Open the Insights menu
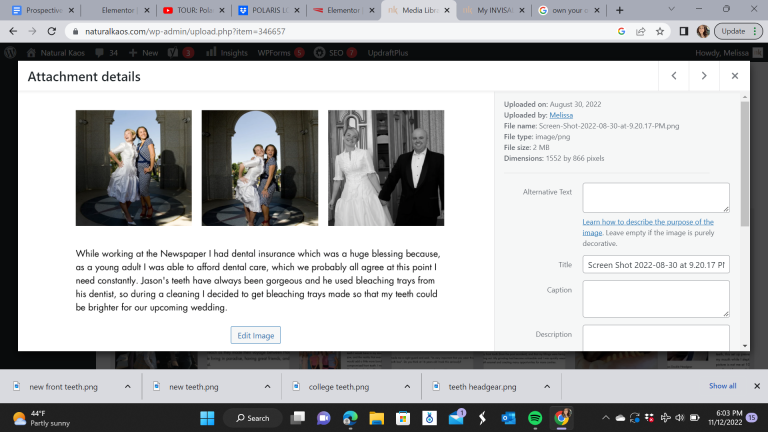This screenshot has width=768, height=432. coord(227,52)
